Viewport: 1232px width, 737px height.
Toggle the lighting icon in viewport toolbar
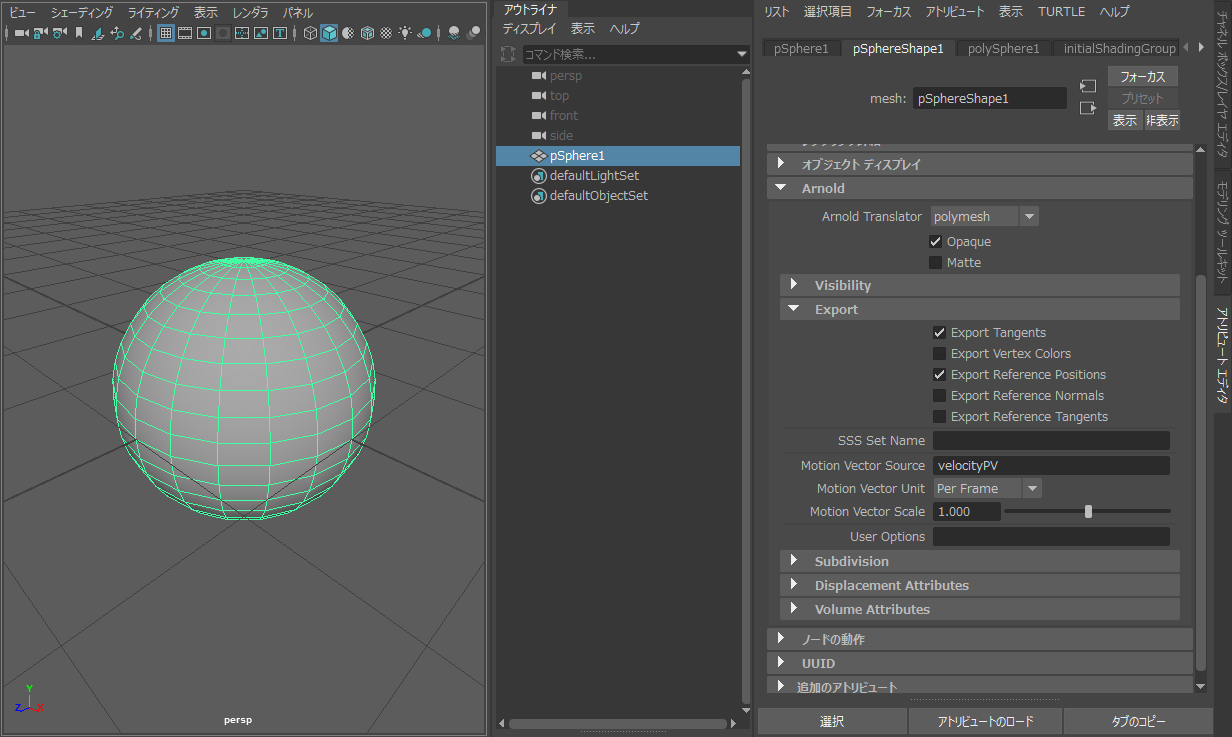406,33
